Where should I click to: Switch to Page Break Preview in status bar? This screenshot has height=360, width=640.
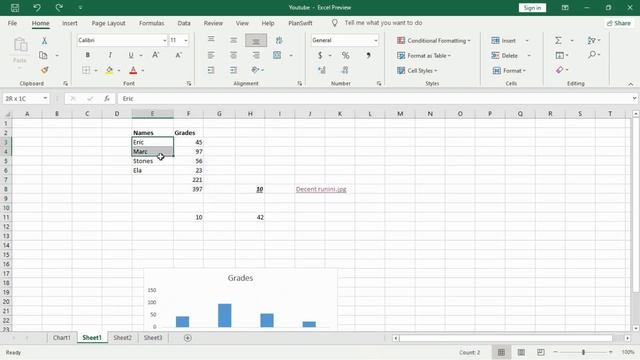[540, 352]
